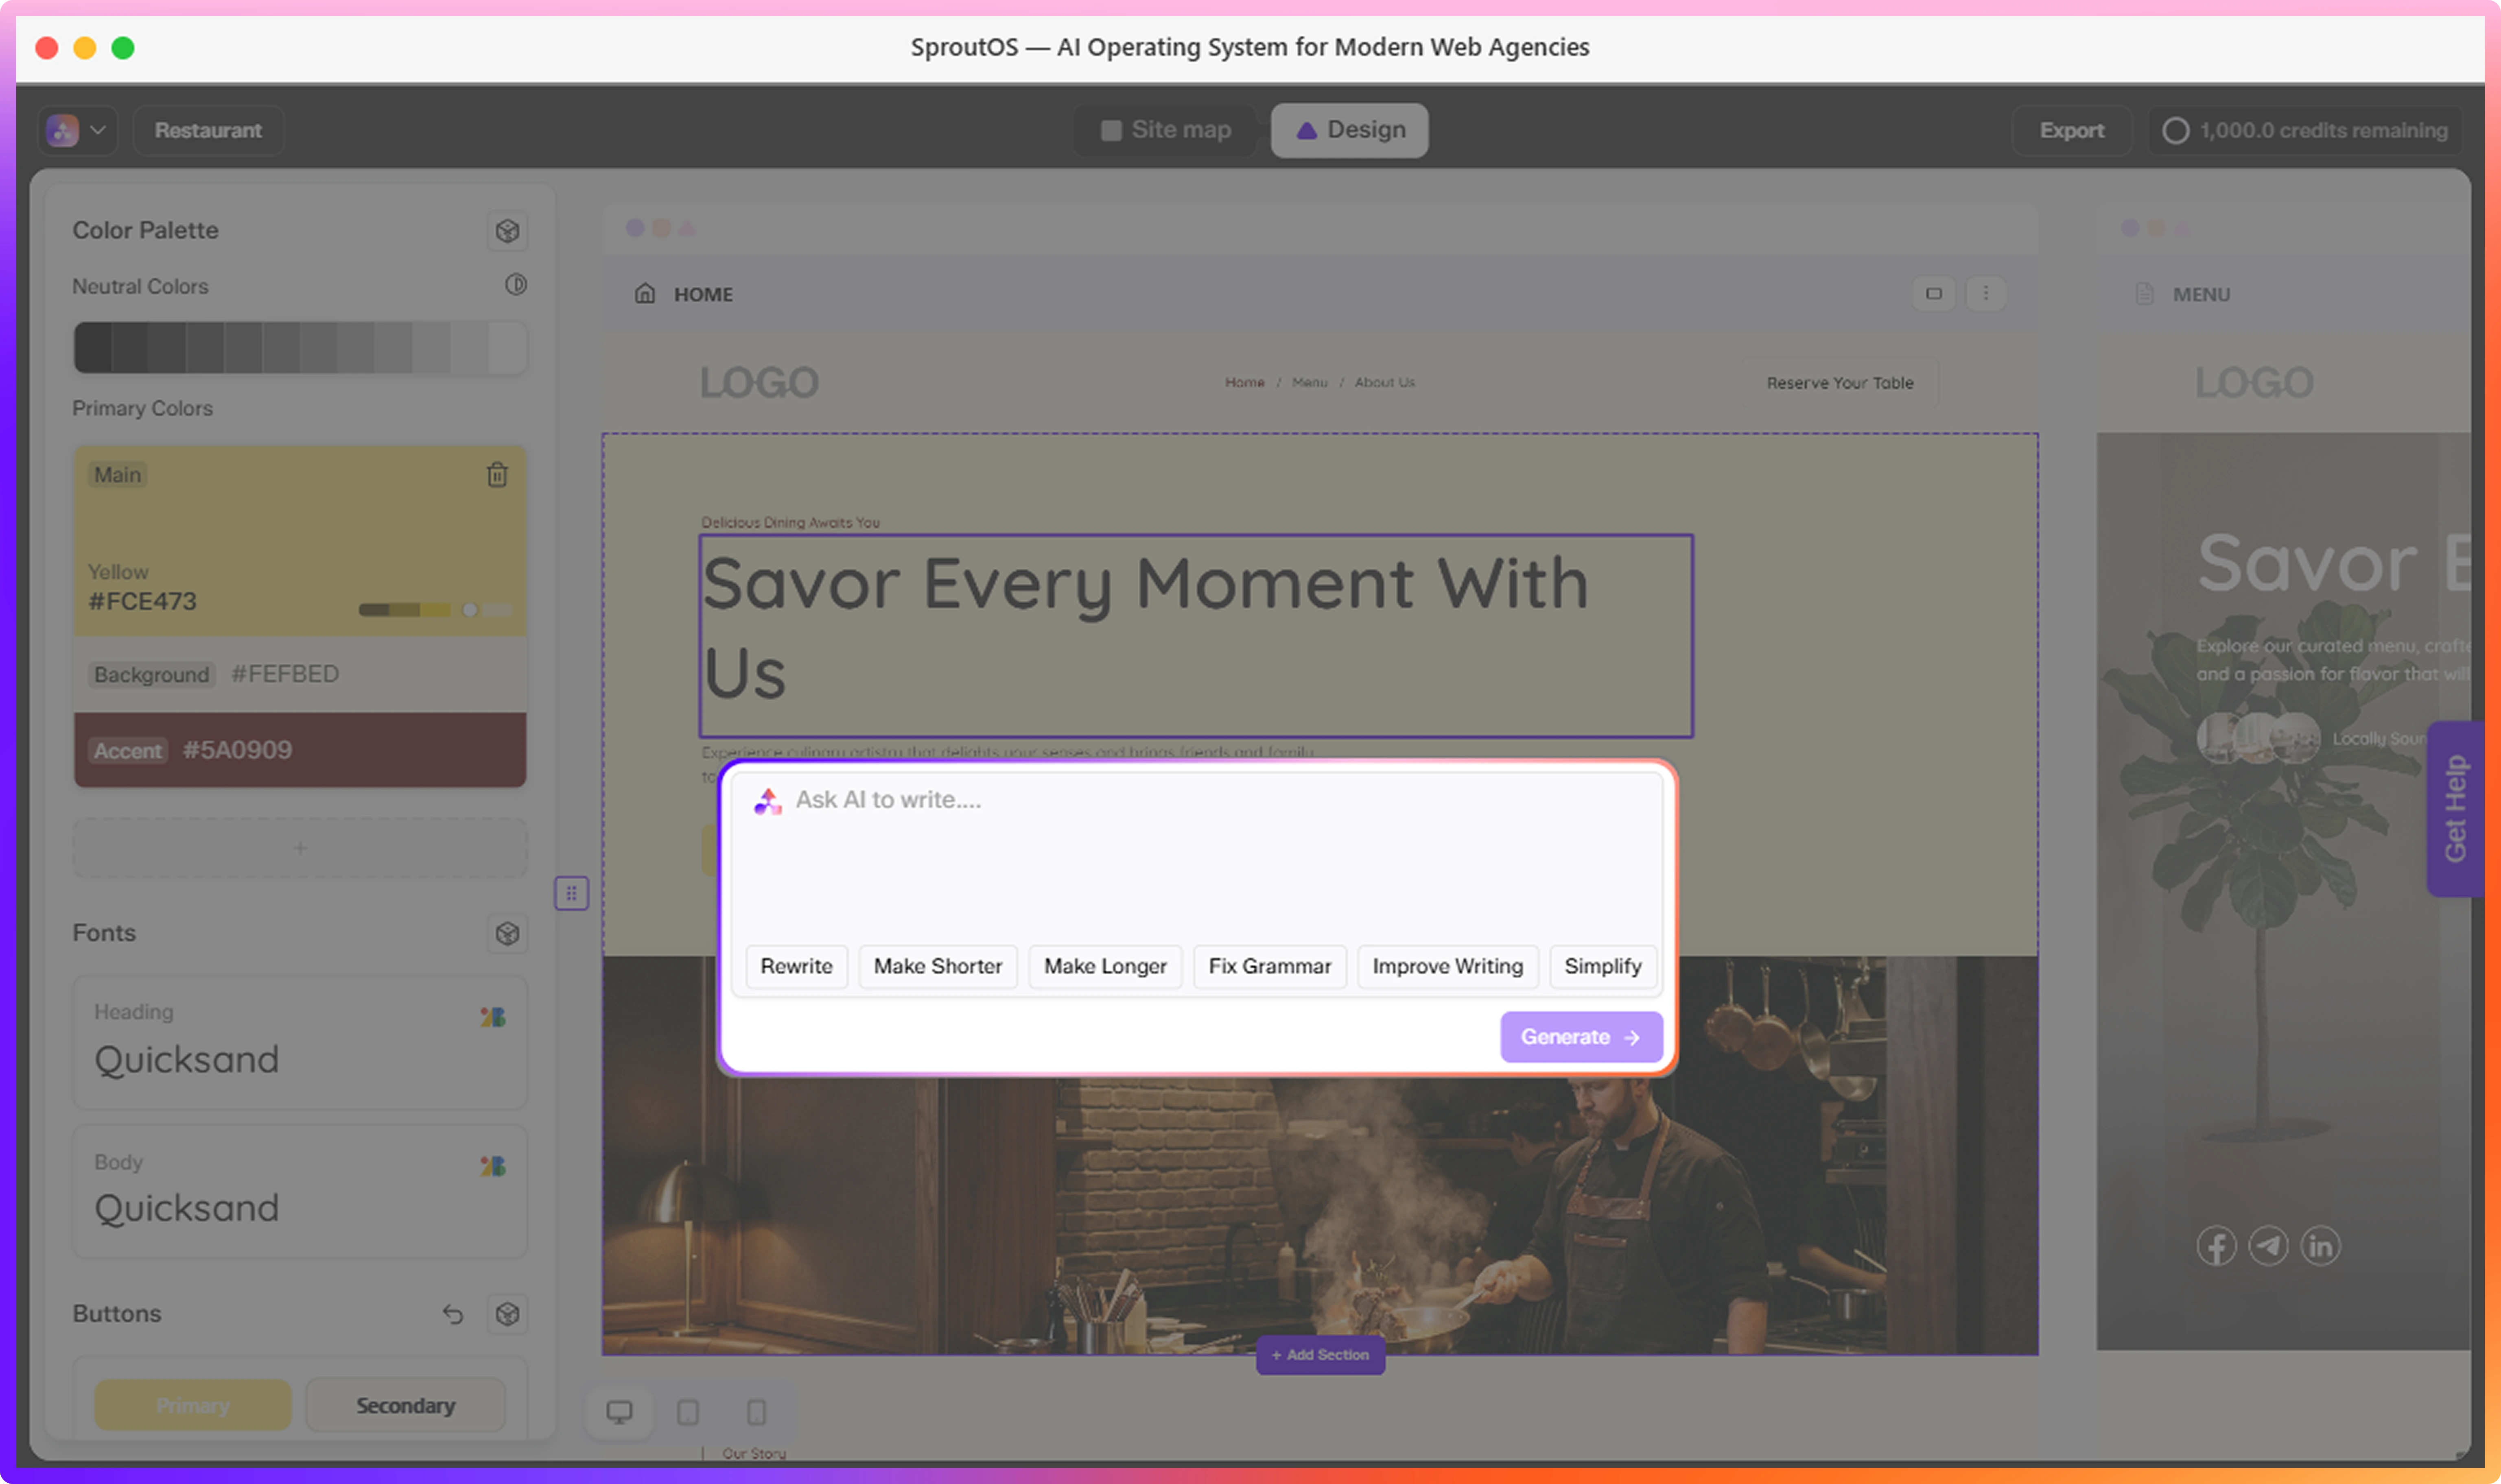
Task: Click the Google Fonts icon on Body
Action: [493, 1166]
